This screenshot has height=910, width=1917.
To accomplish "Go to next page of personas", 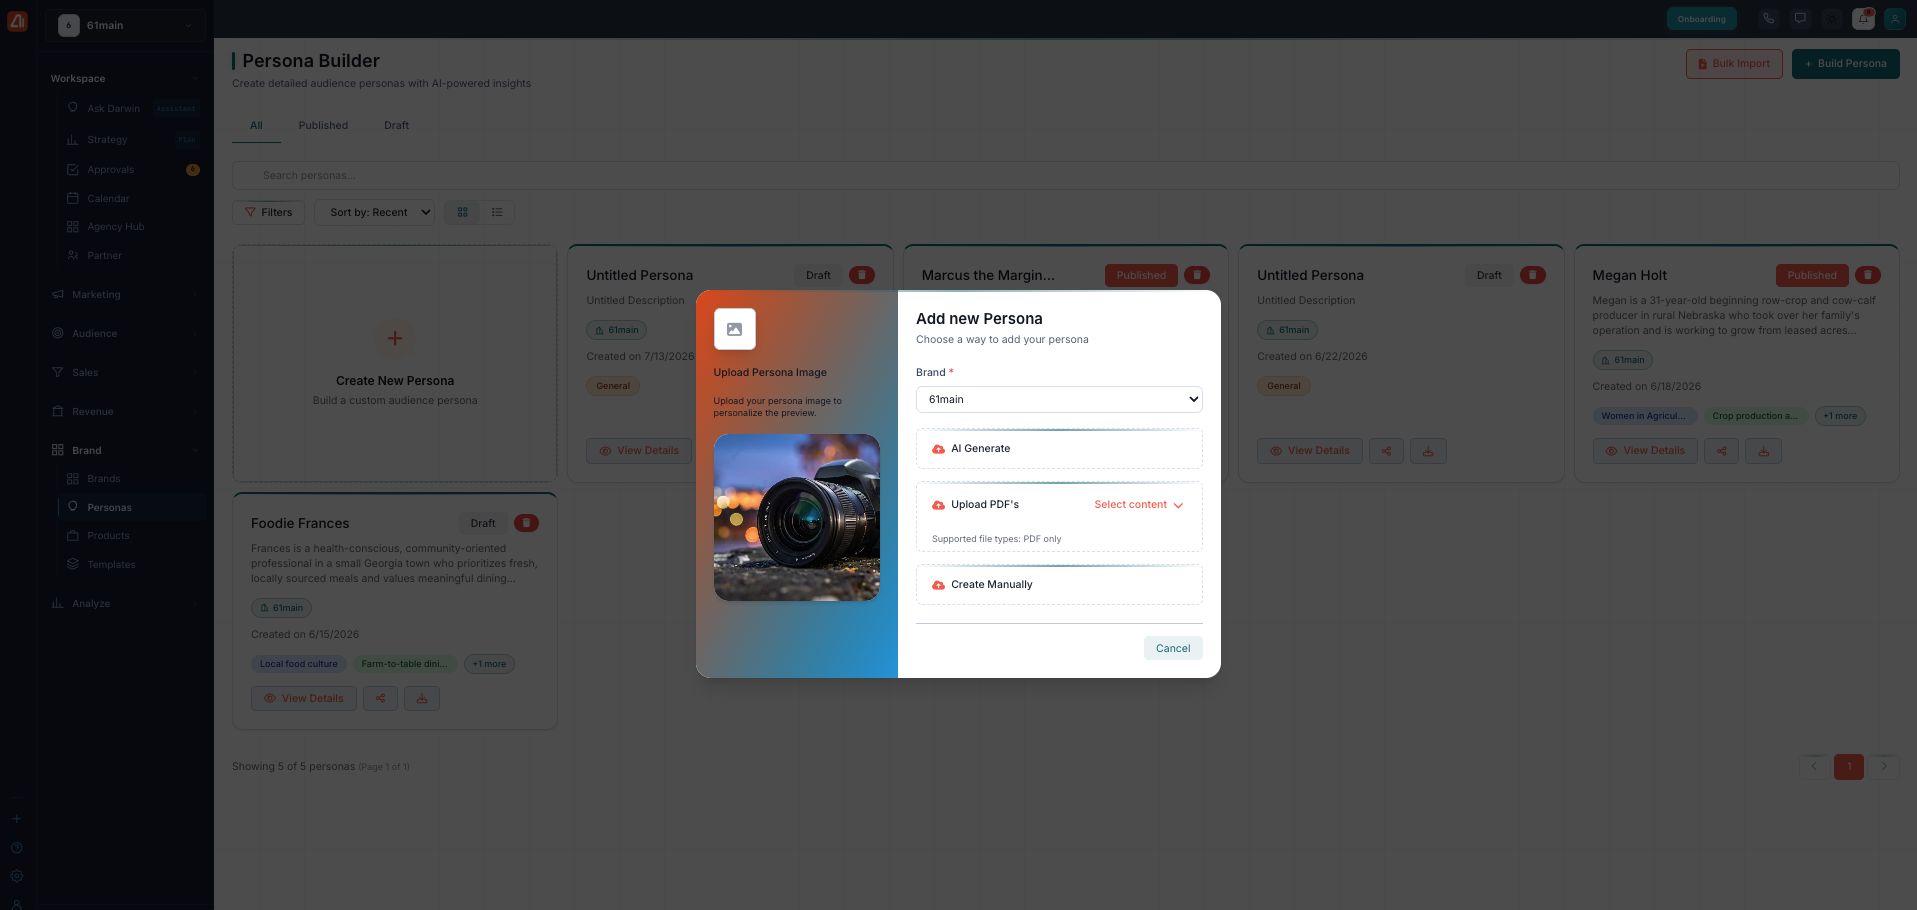I will pyautogui.click(x=1884, y=767).
